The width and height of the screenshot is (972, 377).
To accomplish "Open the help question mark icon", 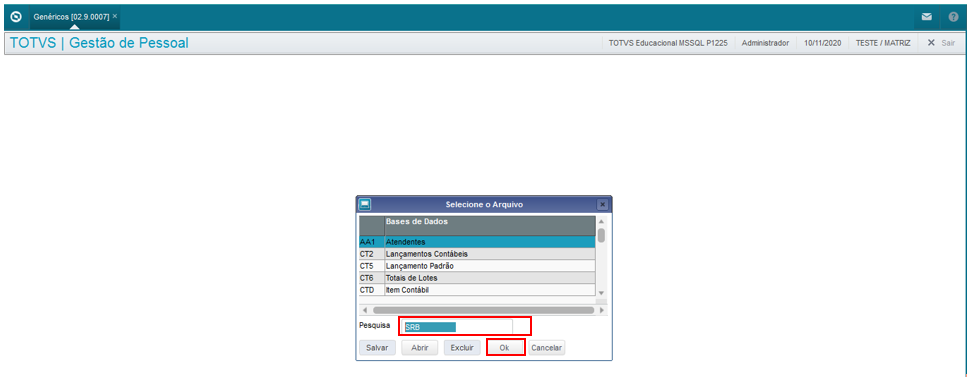I will (953, 17).
